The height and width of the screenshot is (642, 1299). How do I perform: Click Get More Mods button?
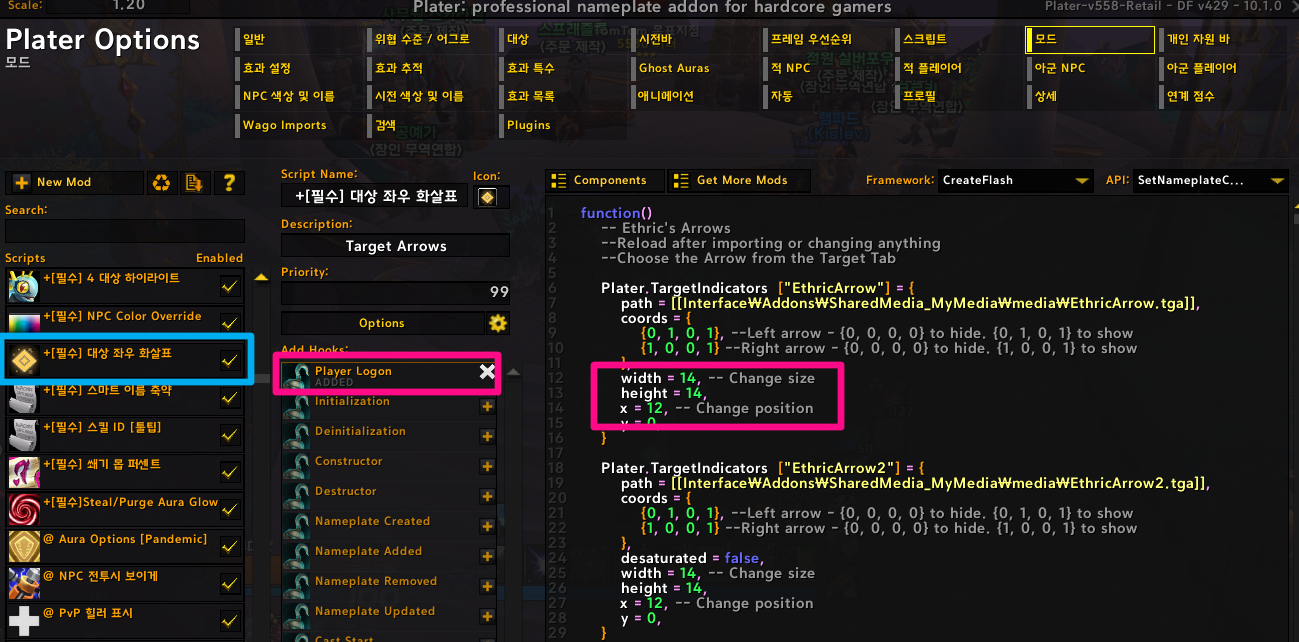(x=738, y=181)
